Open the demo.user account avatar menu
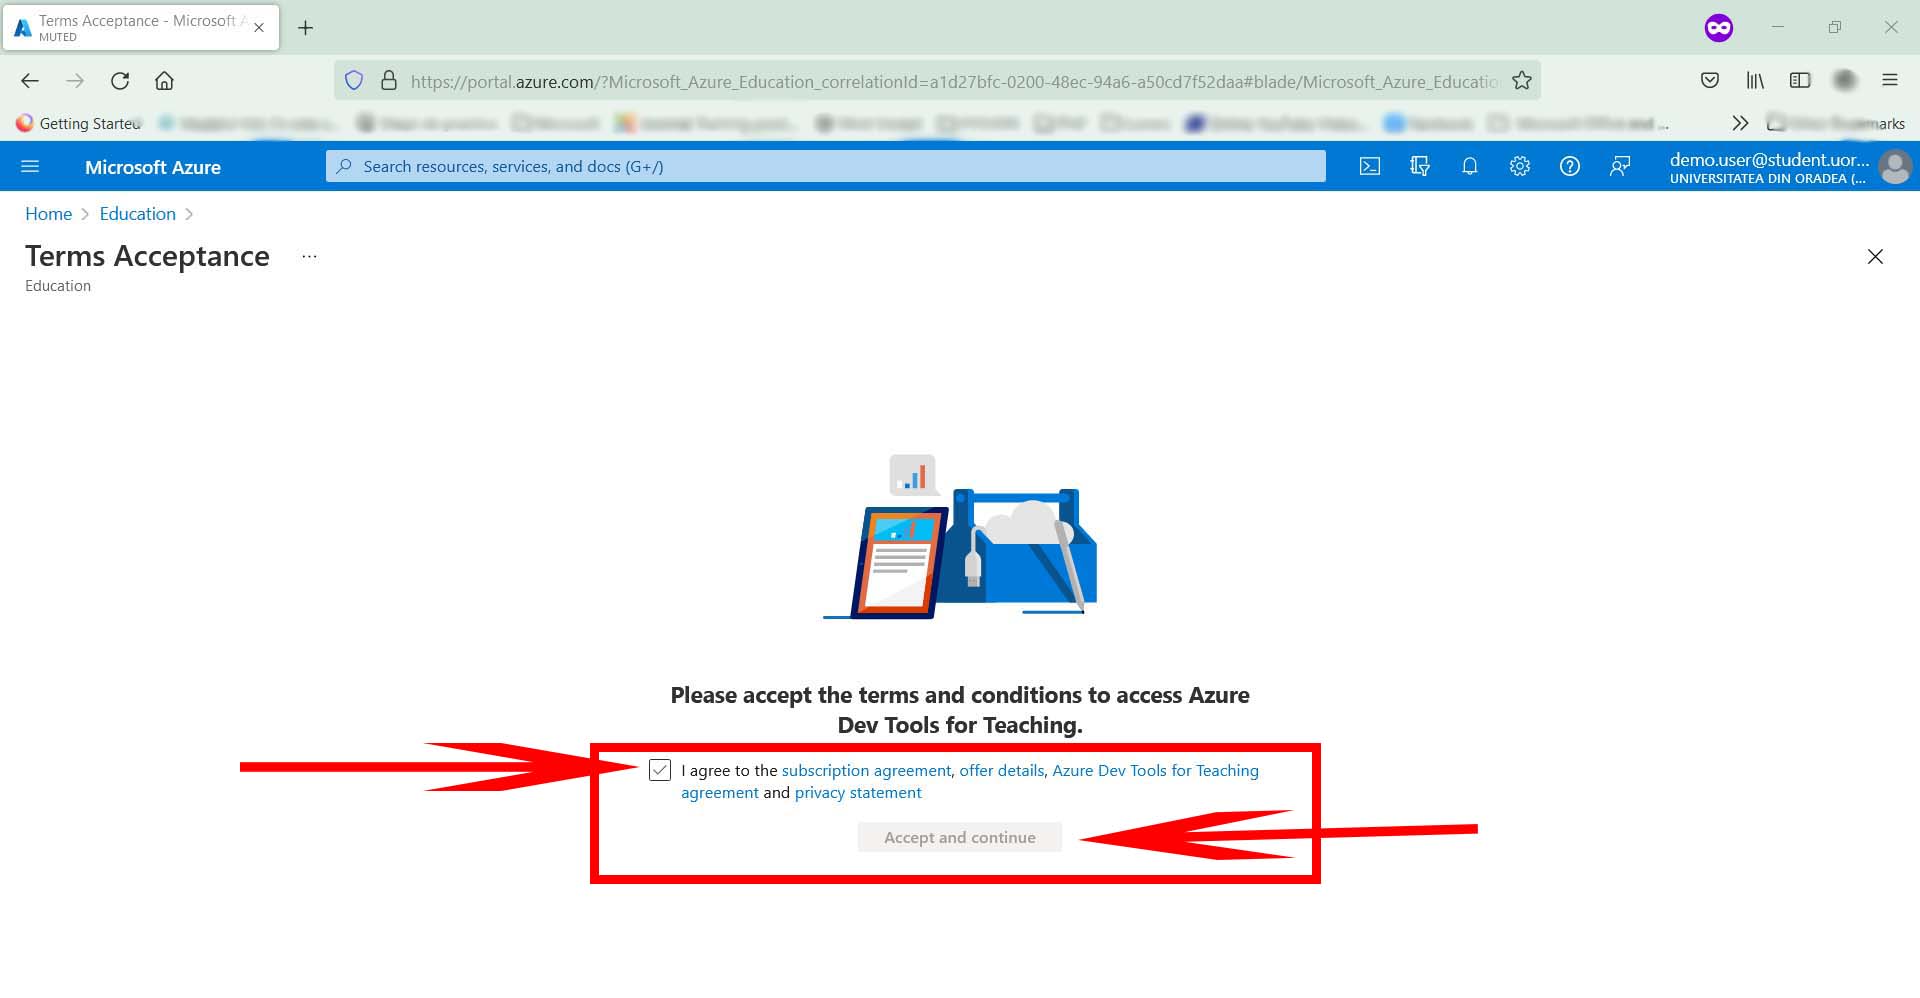The image size is (1920, 998). click(1895, 167)
